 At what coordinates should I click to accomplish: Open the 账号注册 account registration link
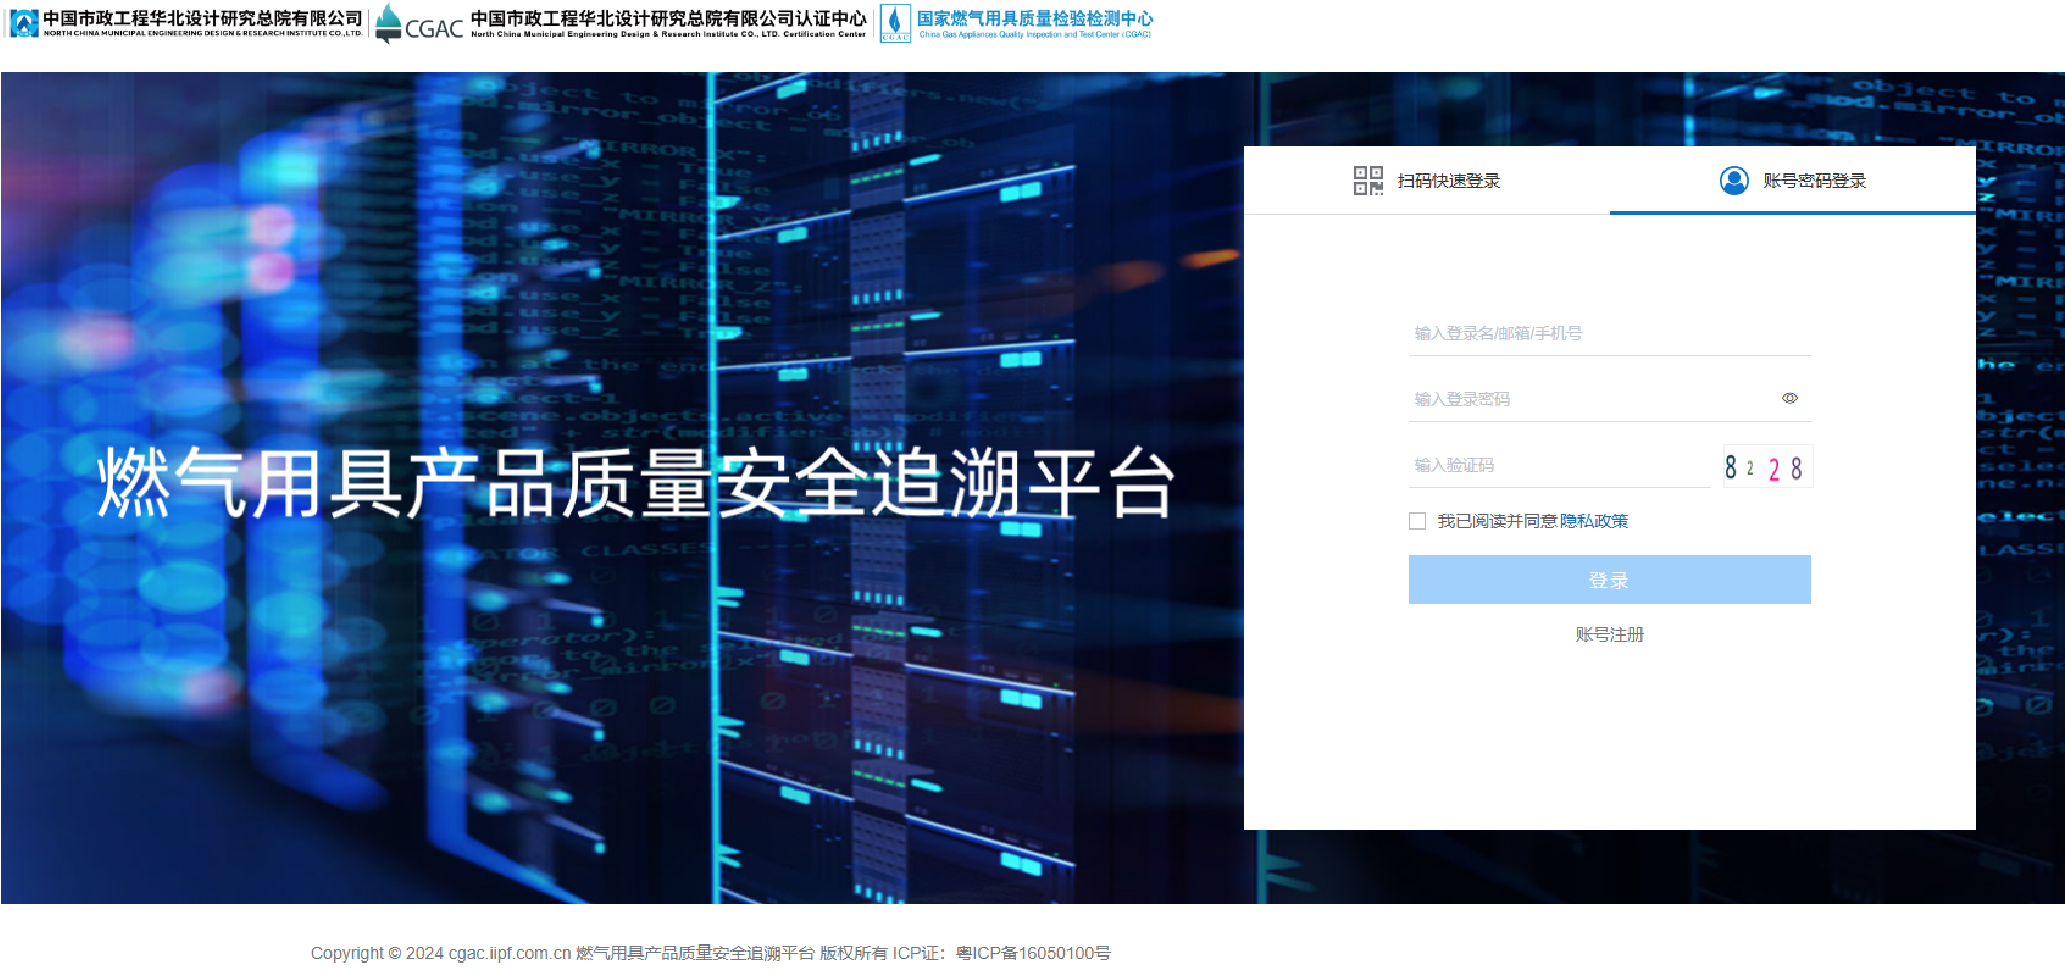click(1609, 635)
